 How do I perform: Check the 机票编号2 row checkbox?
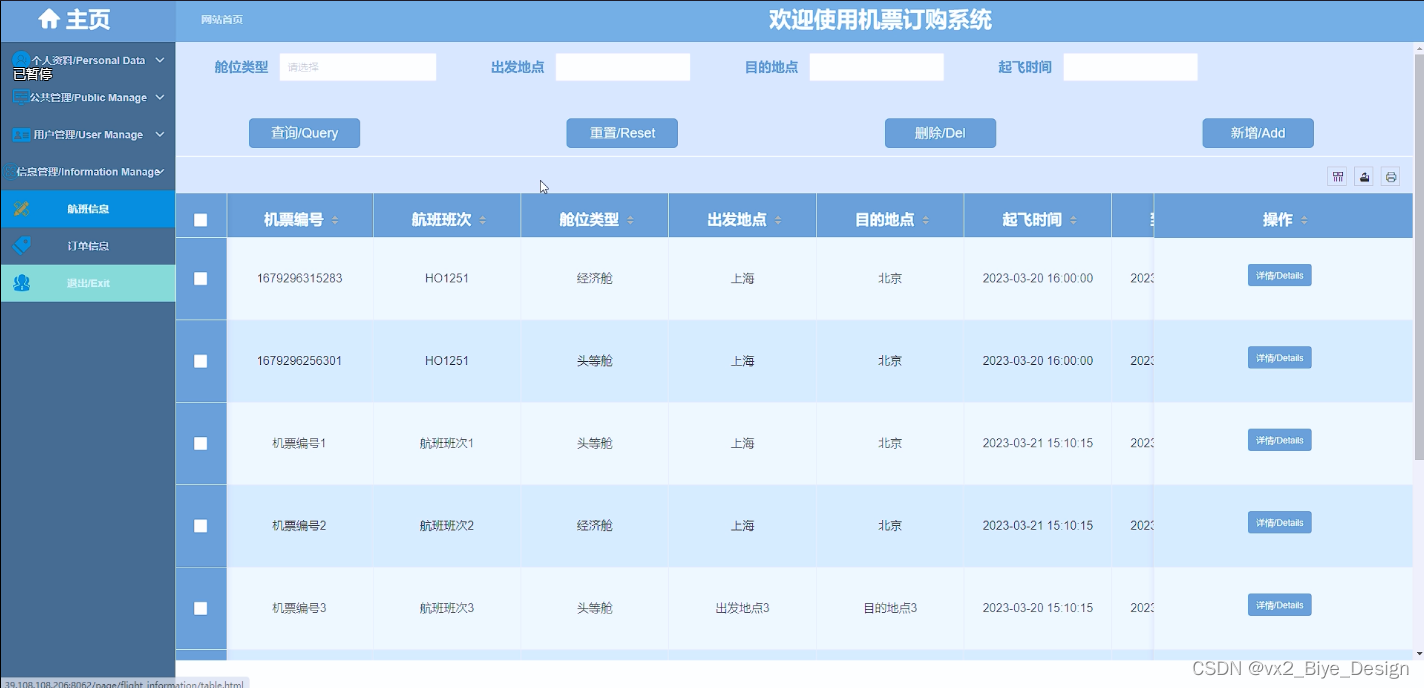pos(201,526)
